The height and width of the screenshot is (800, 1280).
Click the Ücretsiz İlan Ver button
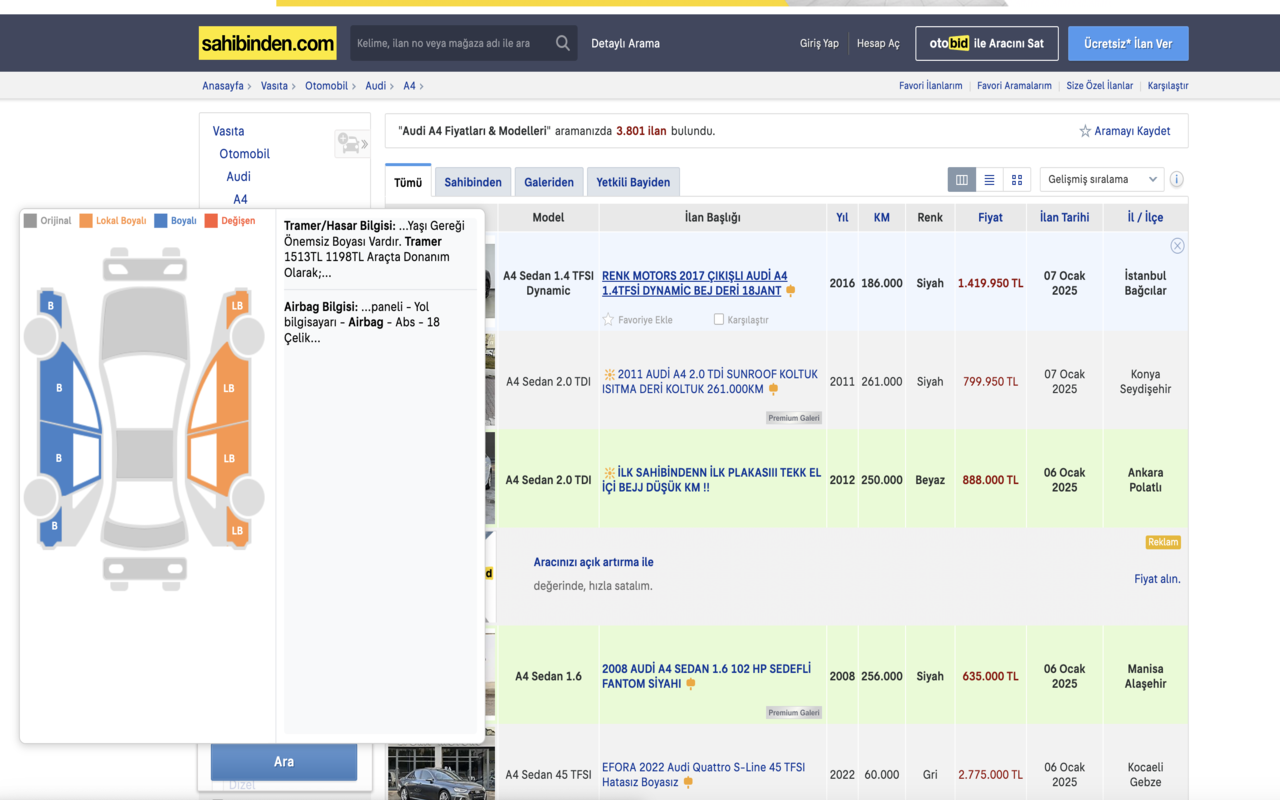point(1127,44)
